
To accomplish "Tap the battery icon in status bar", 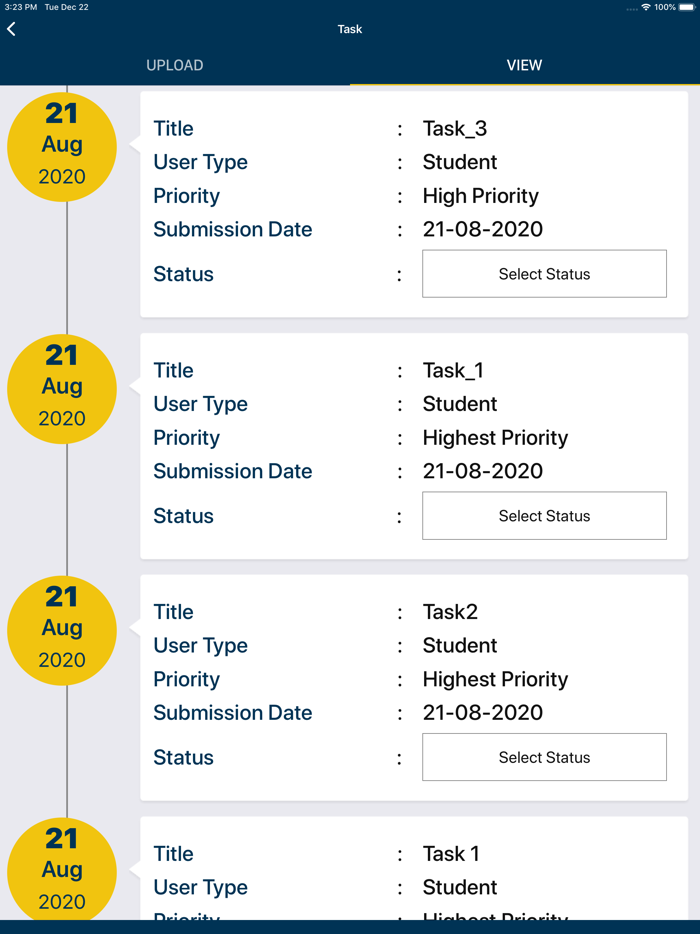I will click(x=686, y=7).
